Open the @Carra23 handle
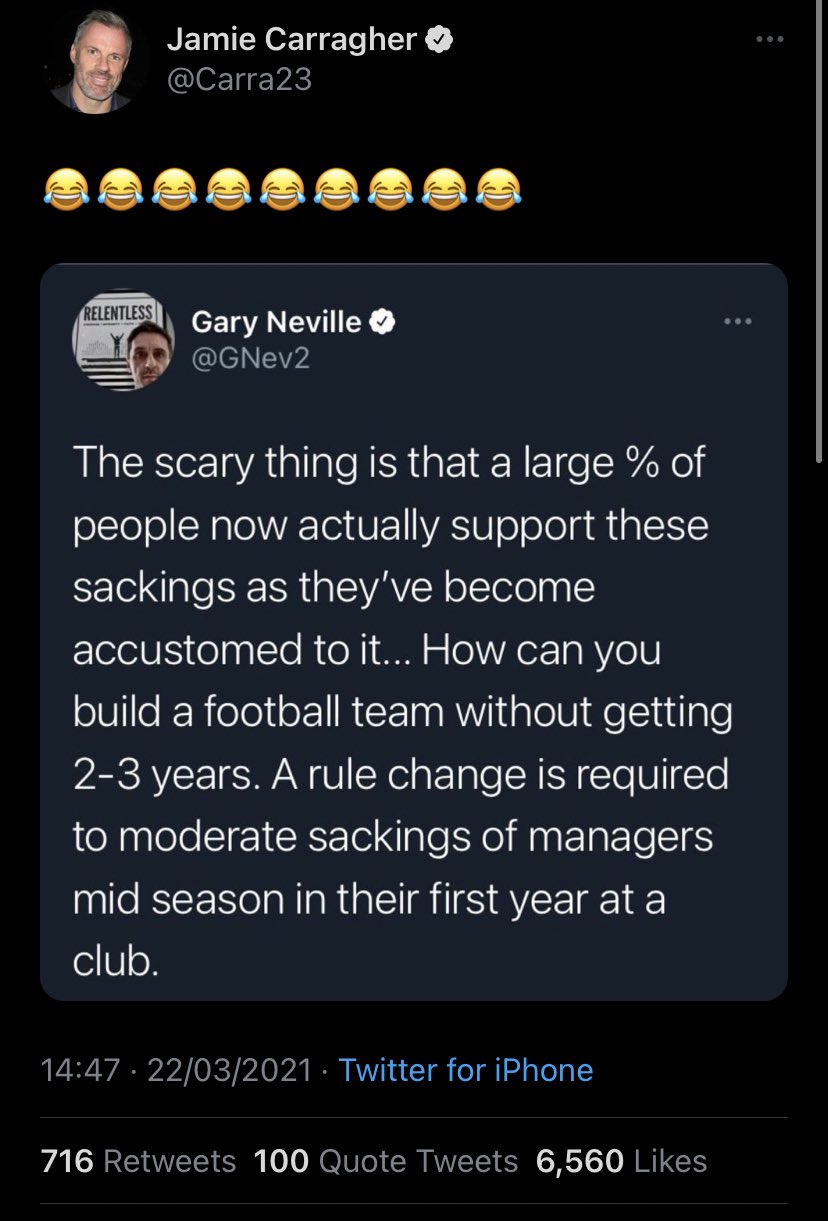The height and width of the screenshot is (1221, 828). (x=239, y=79)
